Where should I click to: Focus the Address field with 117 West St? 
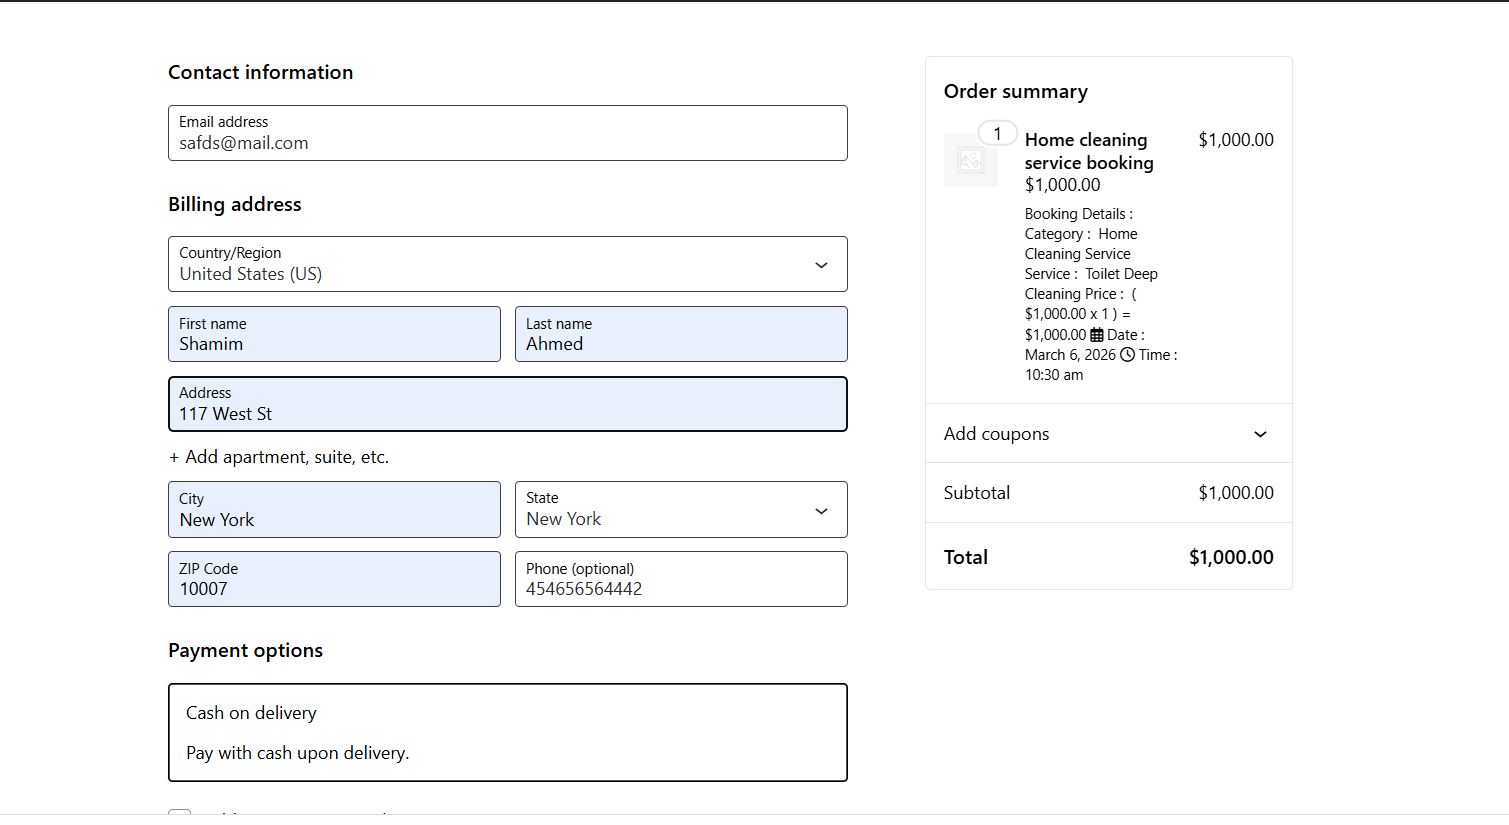point(507,405)
